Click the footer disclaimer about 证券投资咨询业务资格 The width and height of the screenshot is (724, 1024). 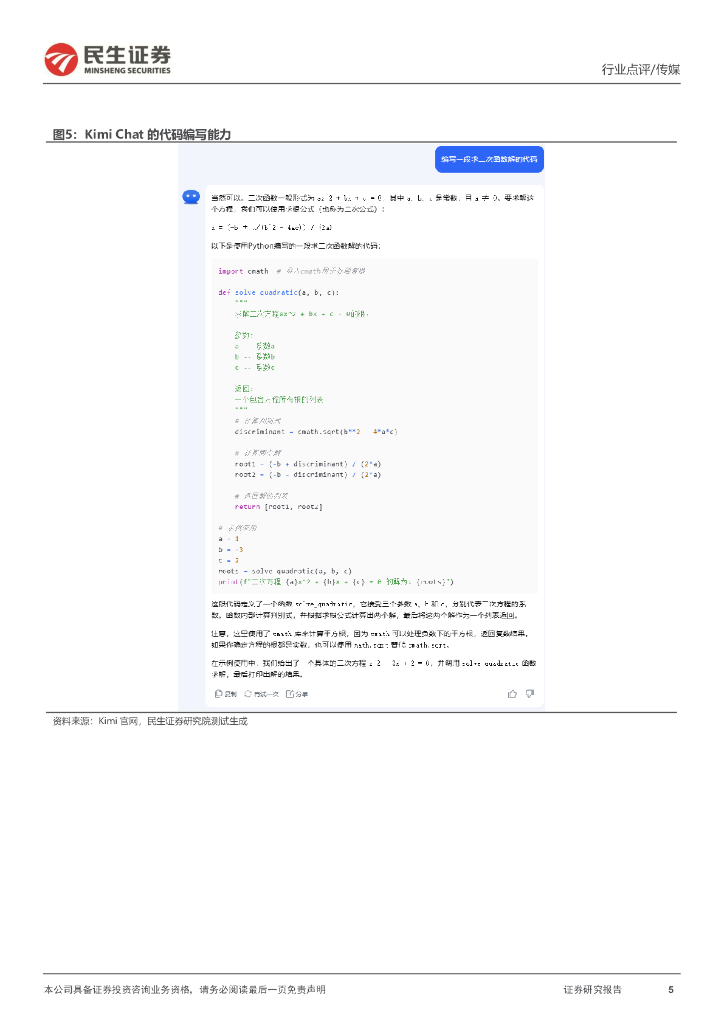coord(184,989)
